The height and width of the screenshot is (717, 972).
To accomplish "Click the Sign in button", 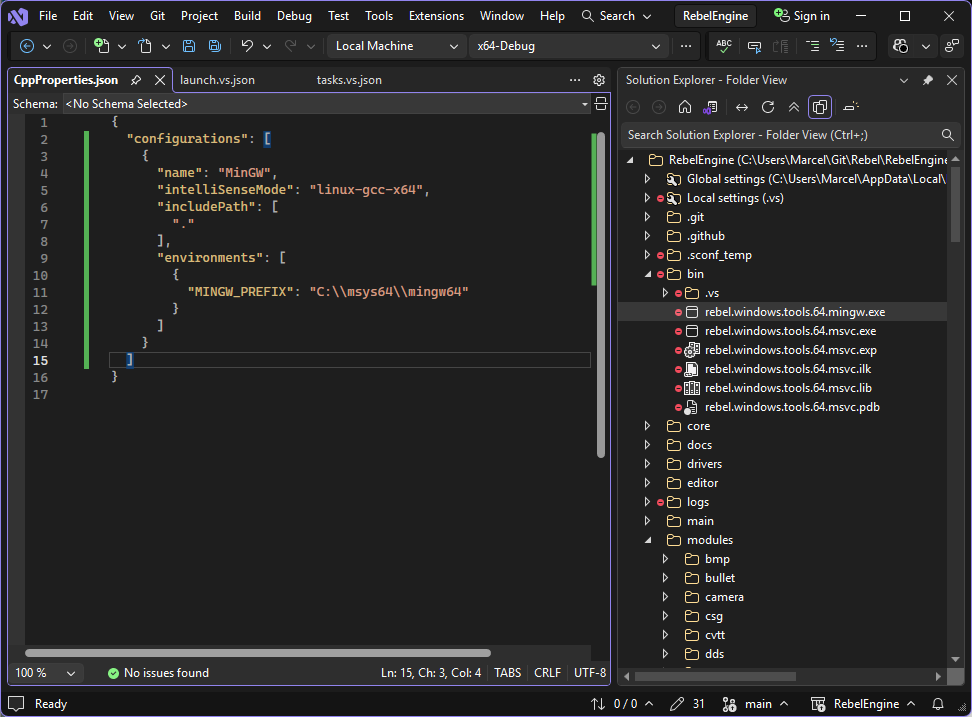I will coord(802,16).
